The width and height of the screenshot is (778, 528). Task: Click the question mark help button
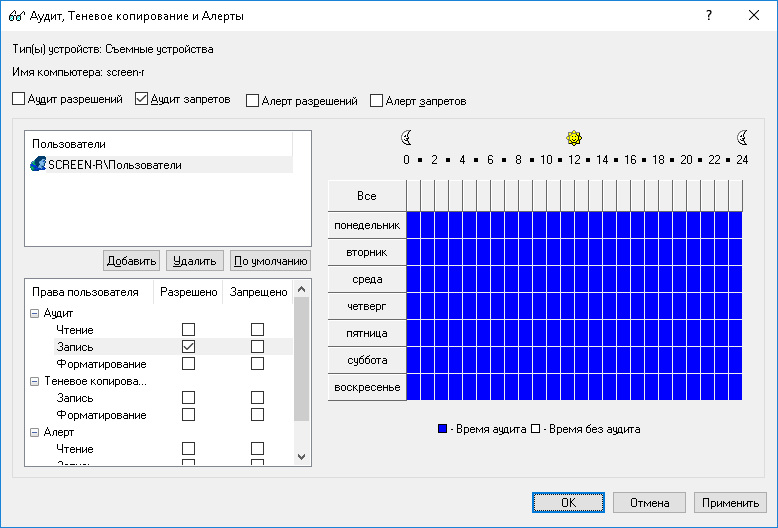709,16
